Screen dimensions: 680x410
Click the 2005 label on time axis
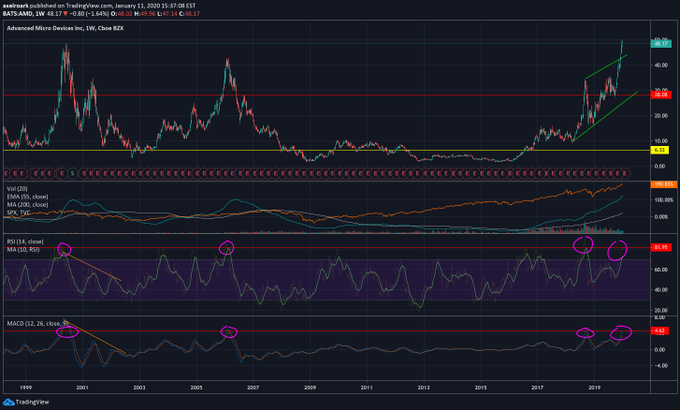pyautogui.click(x=196, y=387)
